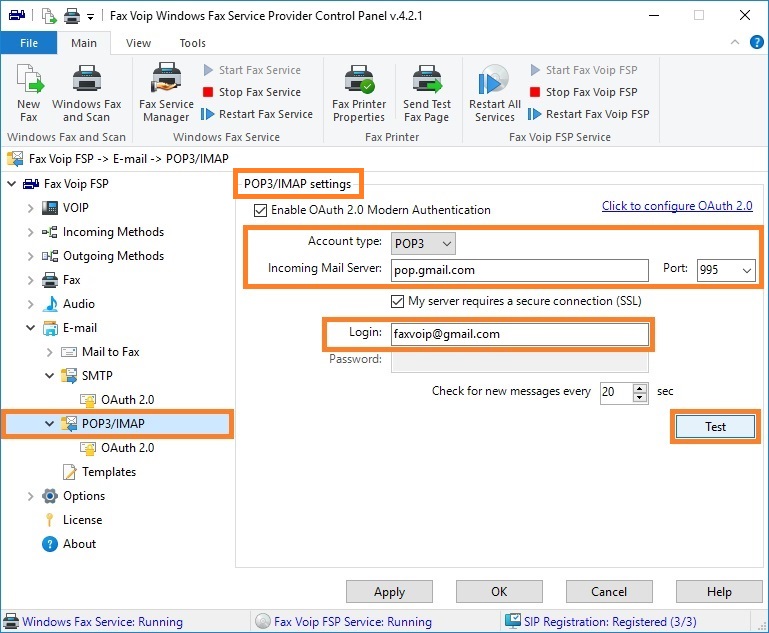
Task: Restart Fax Service
Action: pyautogui.click(x=257, y=114)
